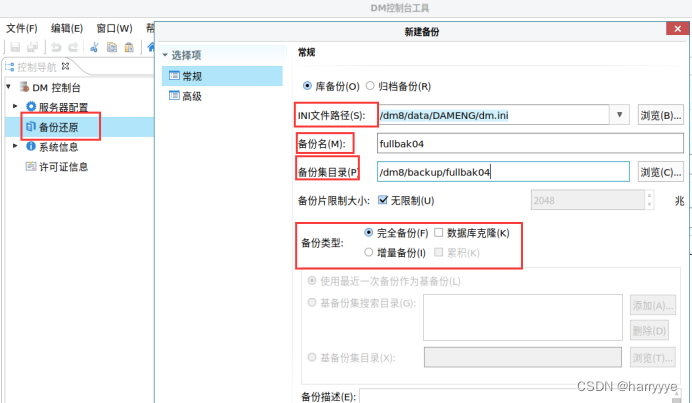Select the 高级 options page
This screenshot has width=692, height=403.
(222, 96)
